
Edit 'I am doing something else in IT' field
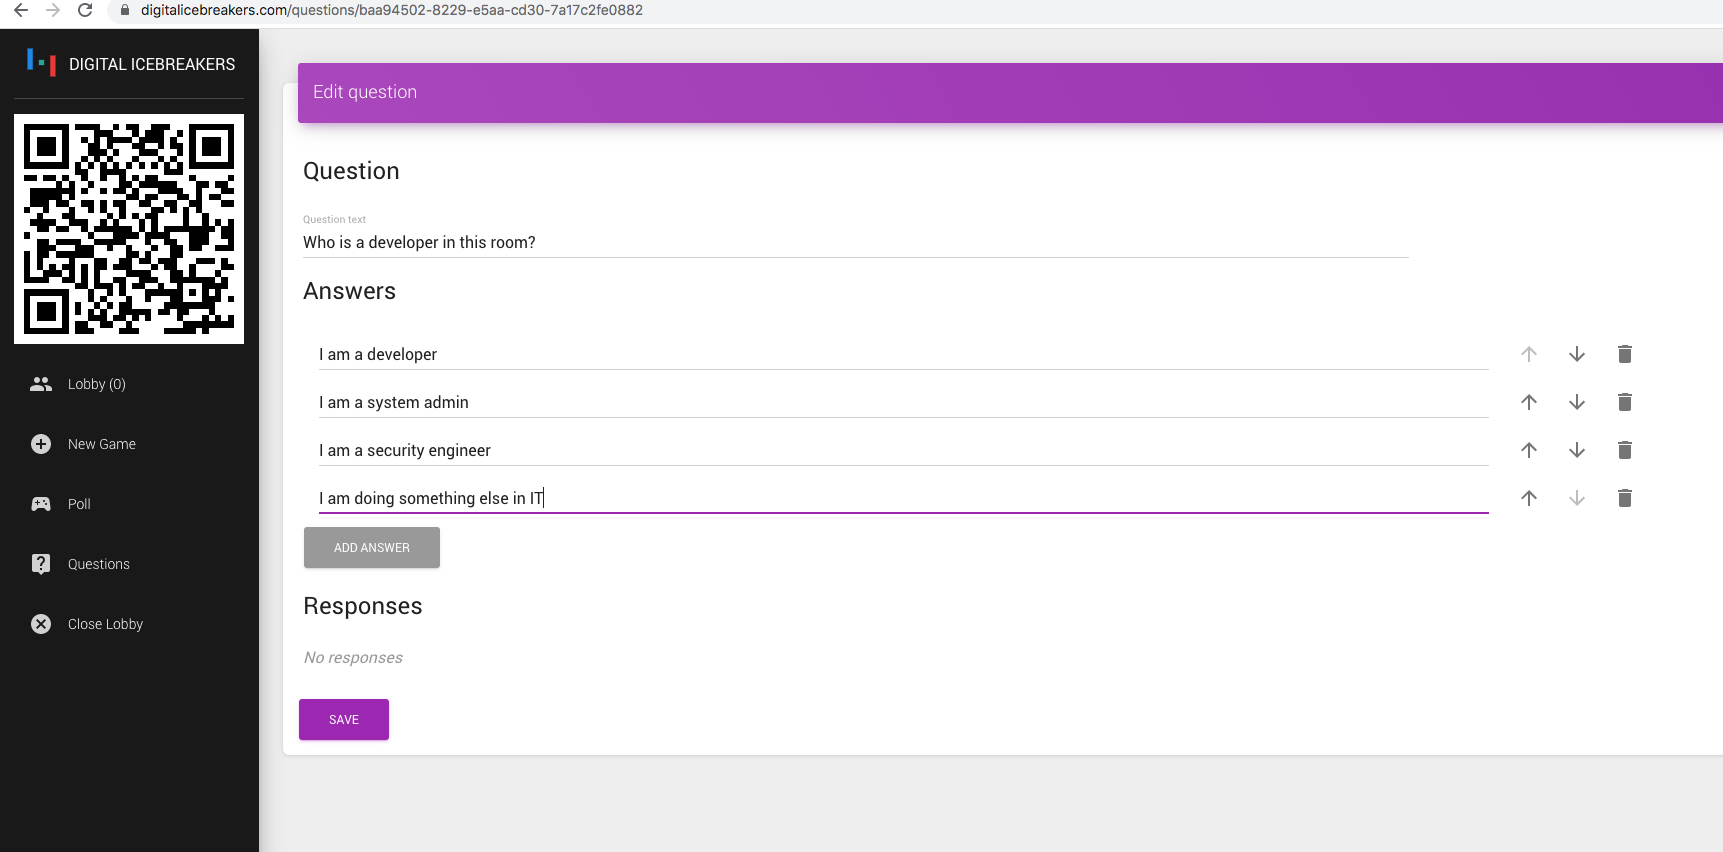pos(904,498)
